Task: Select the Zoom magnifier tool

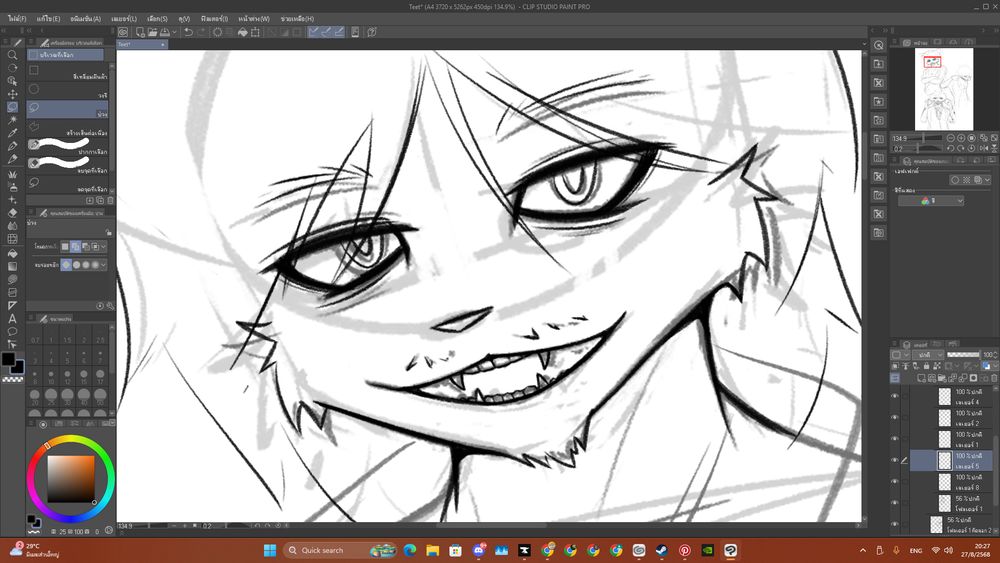Action: tap(12, 55)
